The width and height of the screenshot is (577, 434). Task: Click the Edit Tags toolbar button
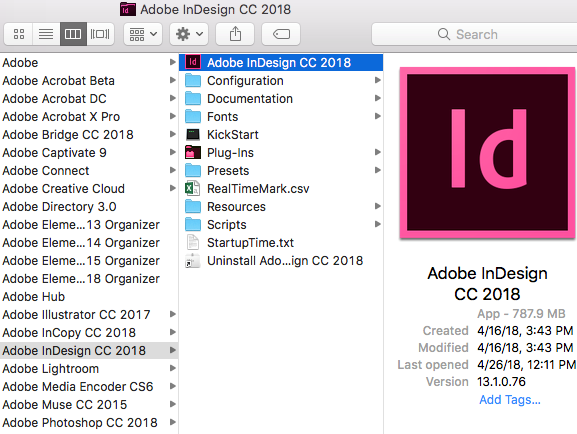coord(281,34)
